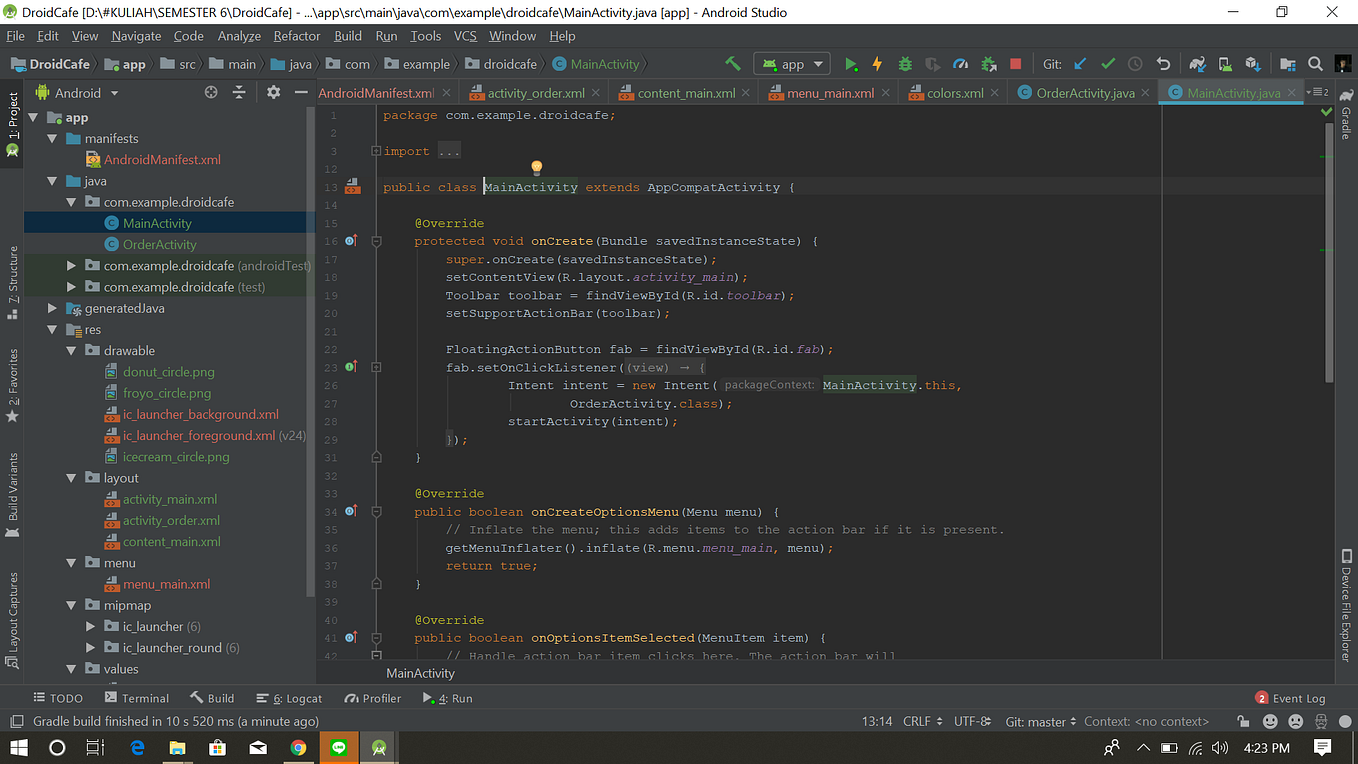
Task: Open Chrome from the Windows taskbar
Action: [299, 747]
